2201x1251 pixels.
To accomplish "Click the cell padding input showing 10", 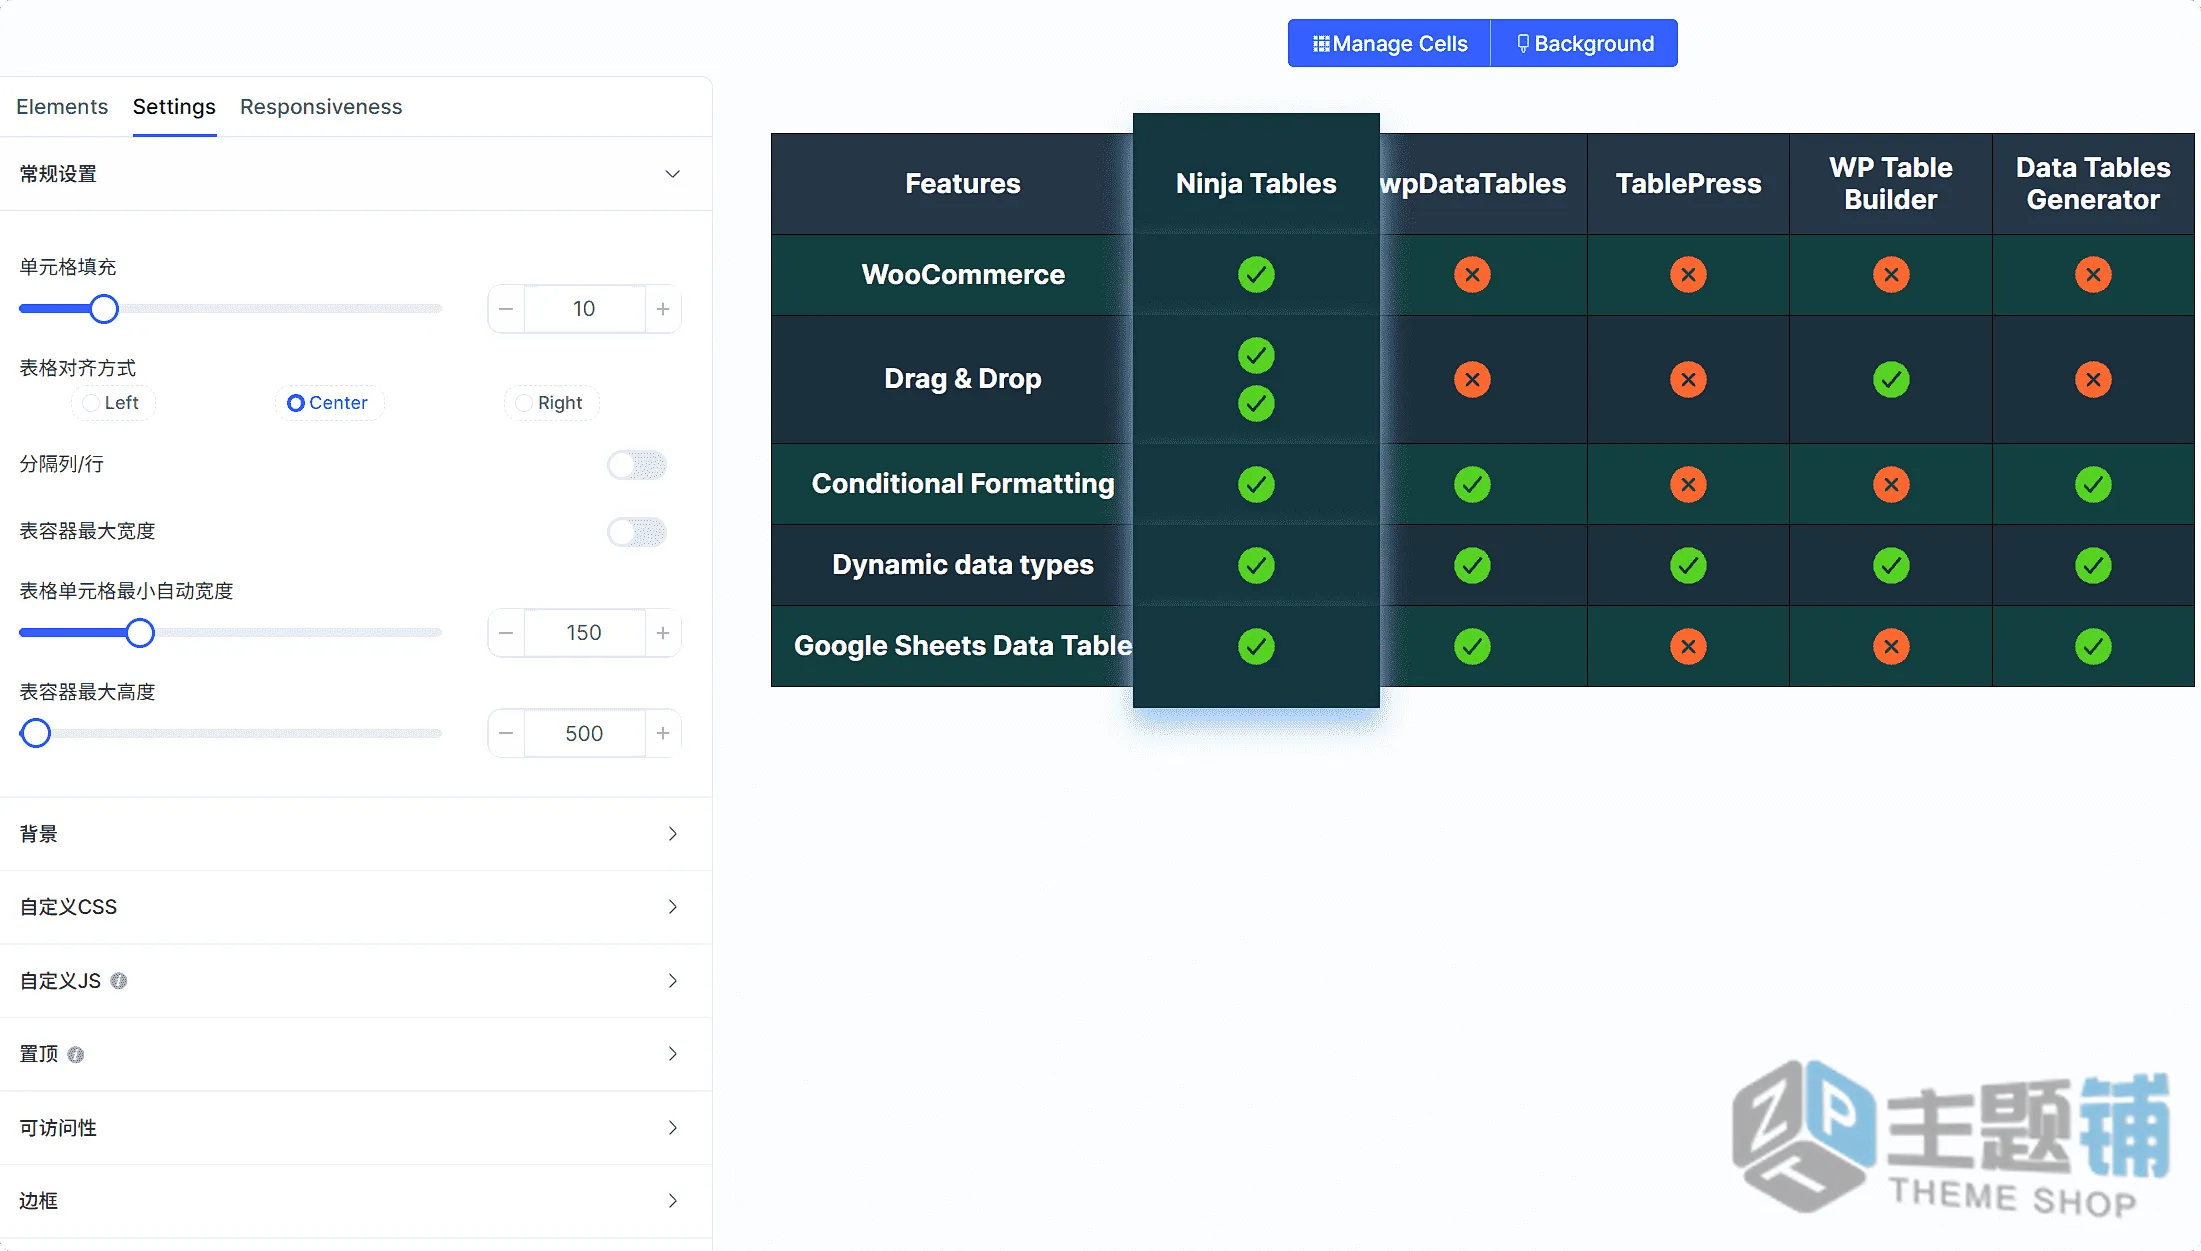I will pyautogui.click(x=585, y=309).
